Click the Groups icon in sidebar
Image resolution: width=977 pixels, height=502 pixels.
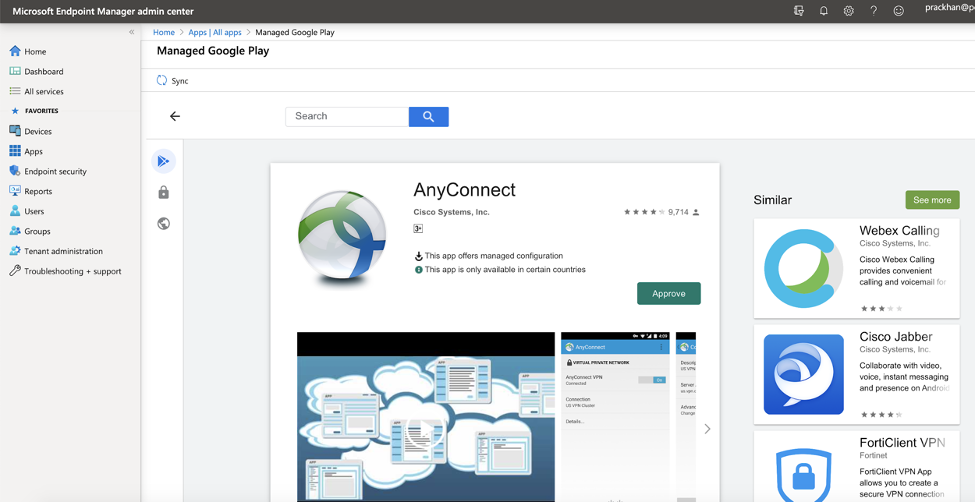pos(15,230)
